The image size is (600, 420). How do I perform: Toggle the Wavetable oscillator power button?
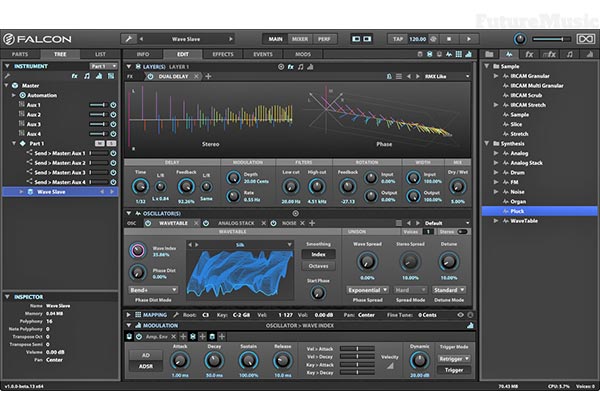[x=148, y=223]
